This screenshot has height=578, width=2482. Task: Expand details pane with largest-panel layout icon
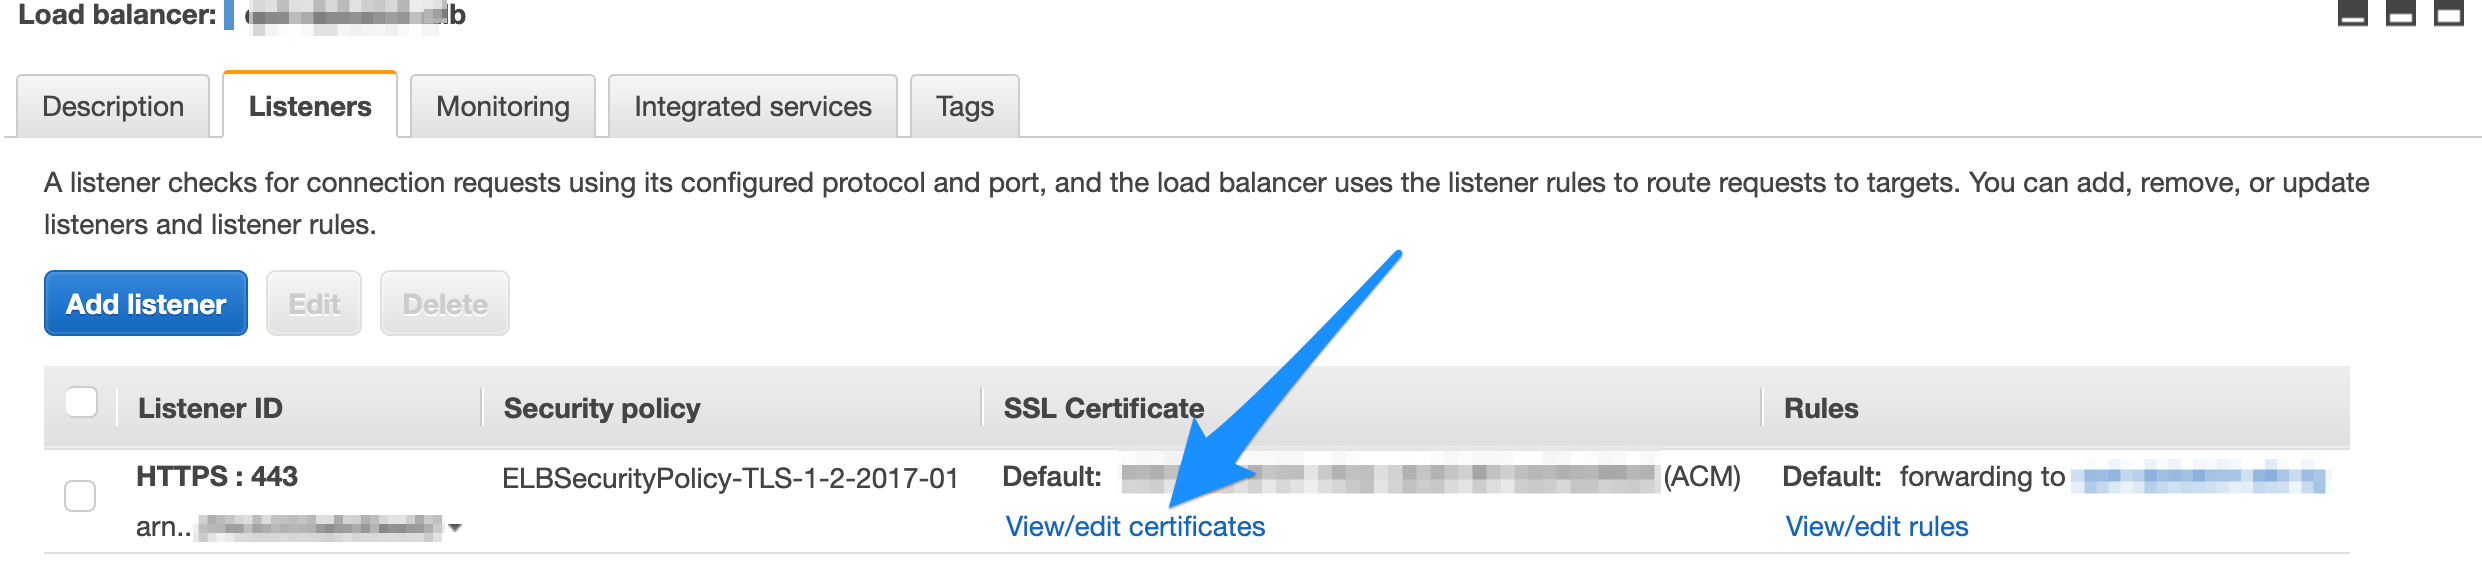coord(2448,13)
